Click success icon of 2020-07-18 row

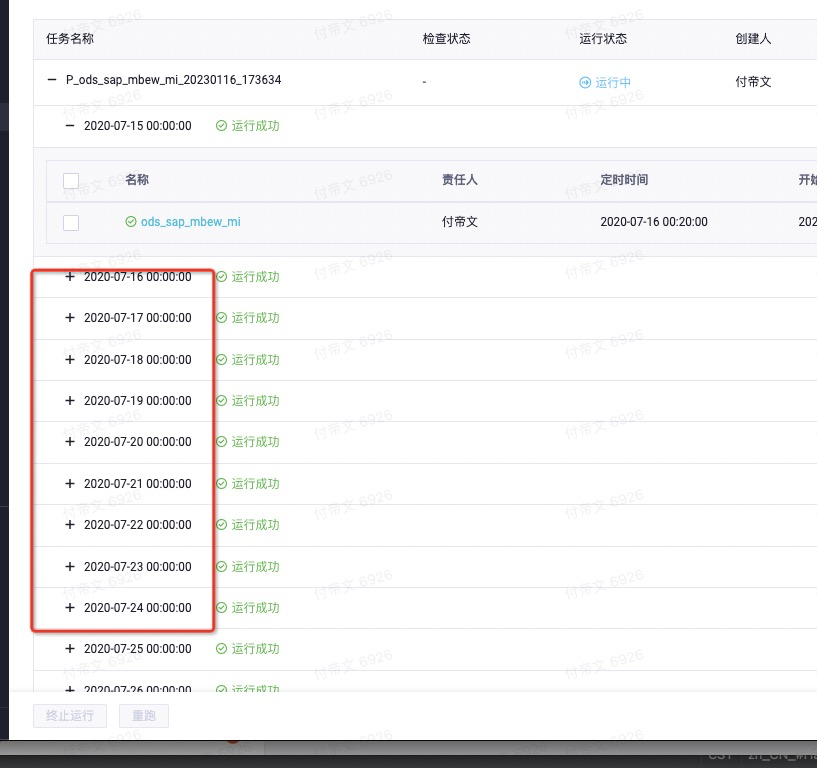221,360
